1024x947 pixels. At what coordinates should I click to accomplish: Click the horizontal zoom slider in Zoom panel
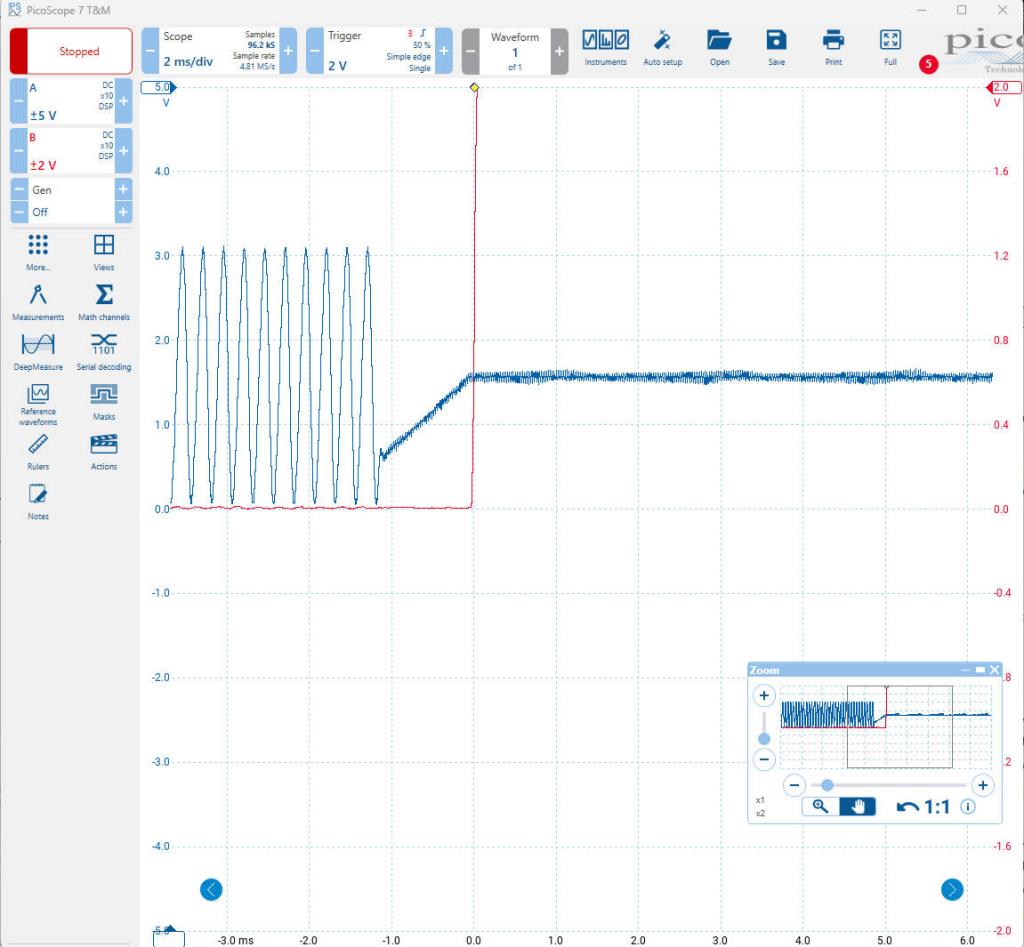point(828,785)
